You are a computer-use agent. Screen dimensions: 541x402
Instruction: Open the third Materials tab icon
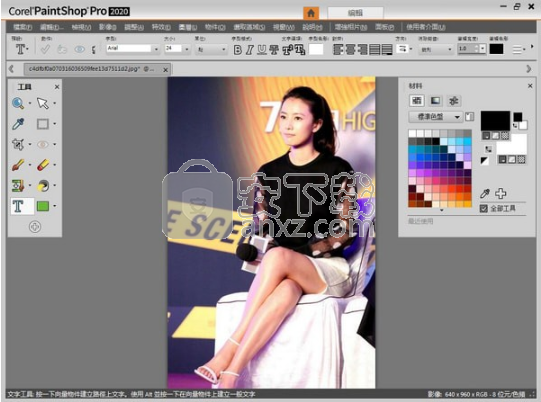tap(454, 100)
